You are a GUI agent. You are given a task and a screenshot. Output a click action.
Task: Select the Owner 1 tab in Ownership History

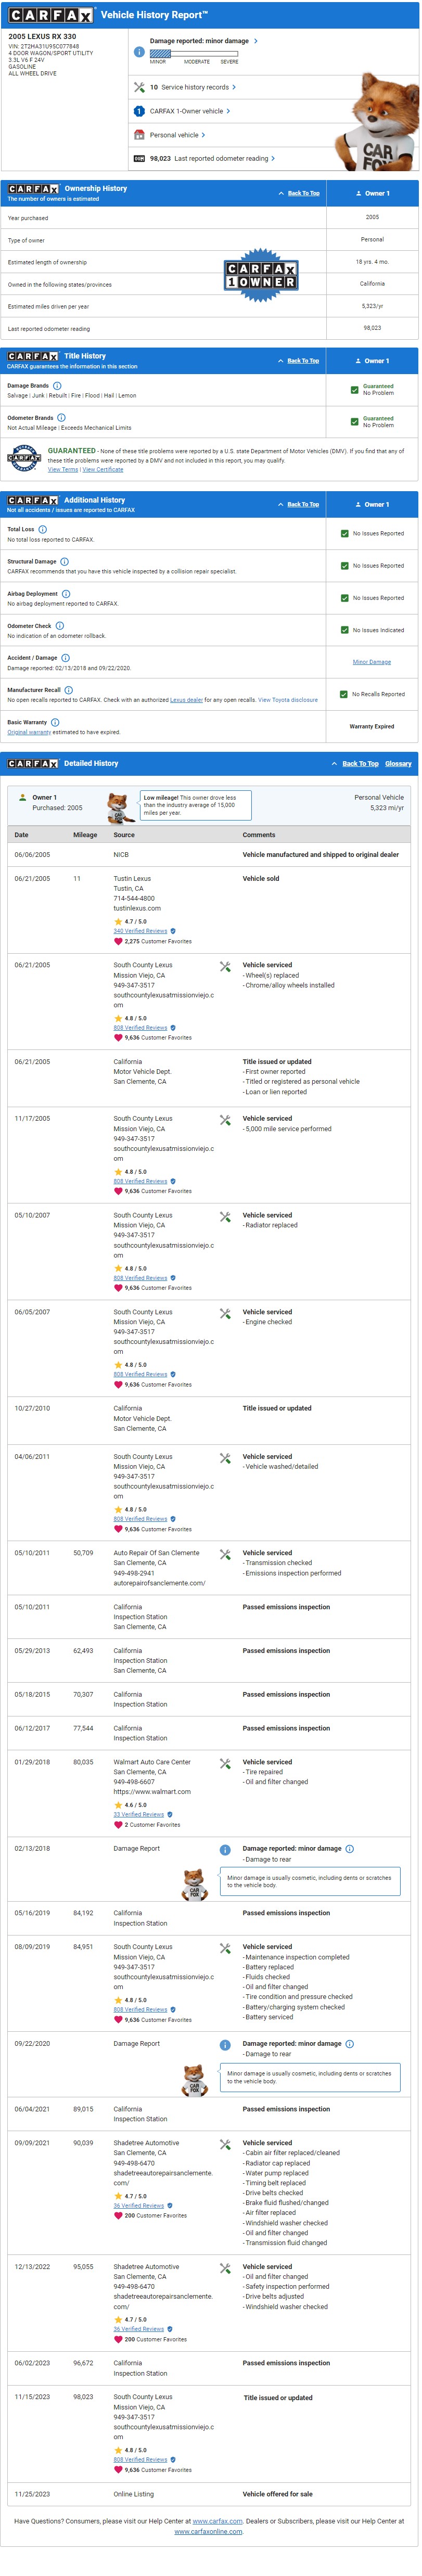tap(372, 194)
